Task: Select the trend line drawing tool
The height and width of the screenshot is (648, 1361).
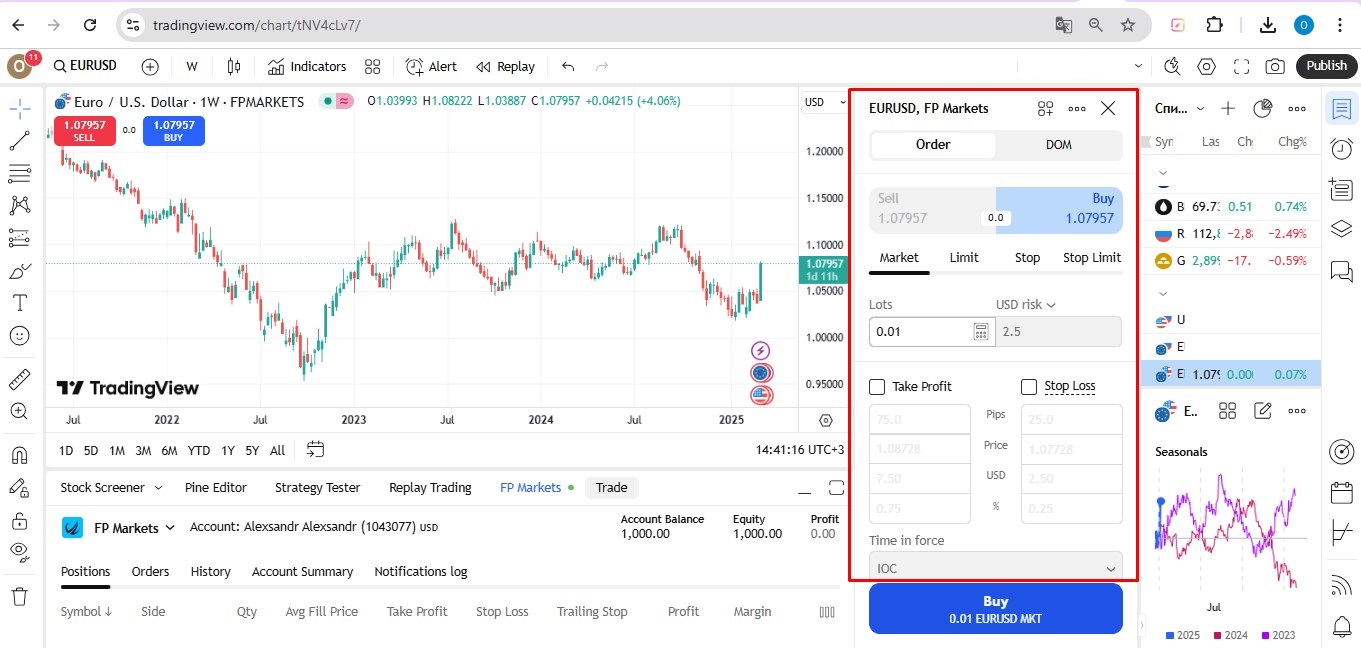Action: pyautogui.click(x=19, y=141)
